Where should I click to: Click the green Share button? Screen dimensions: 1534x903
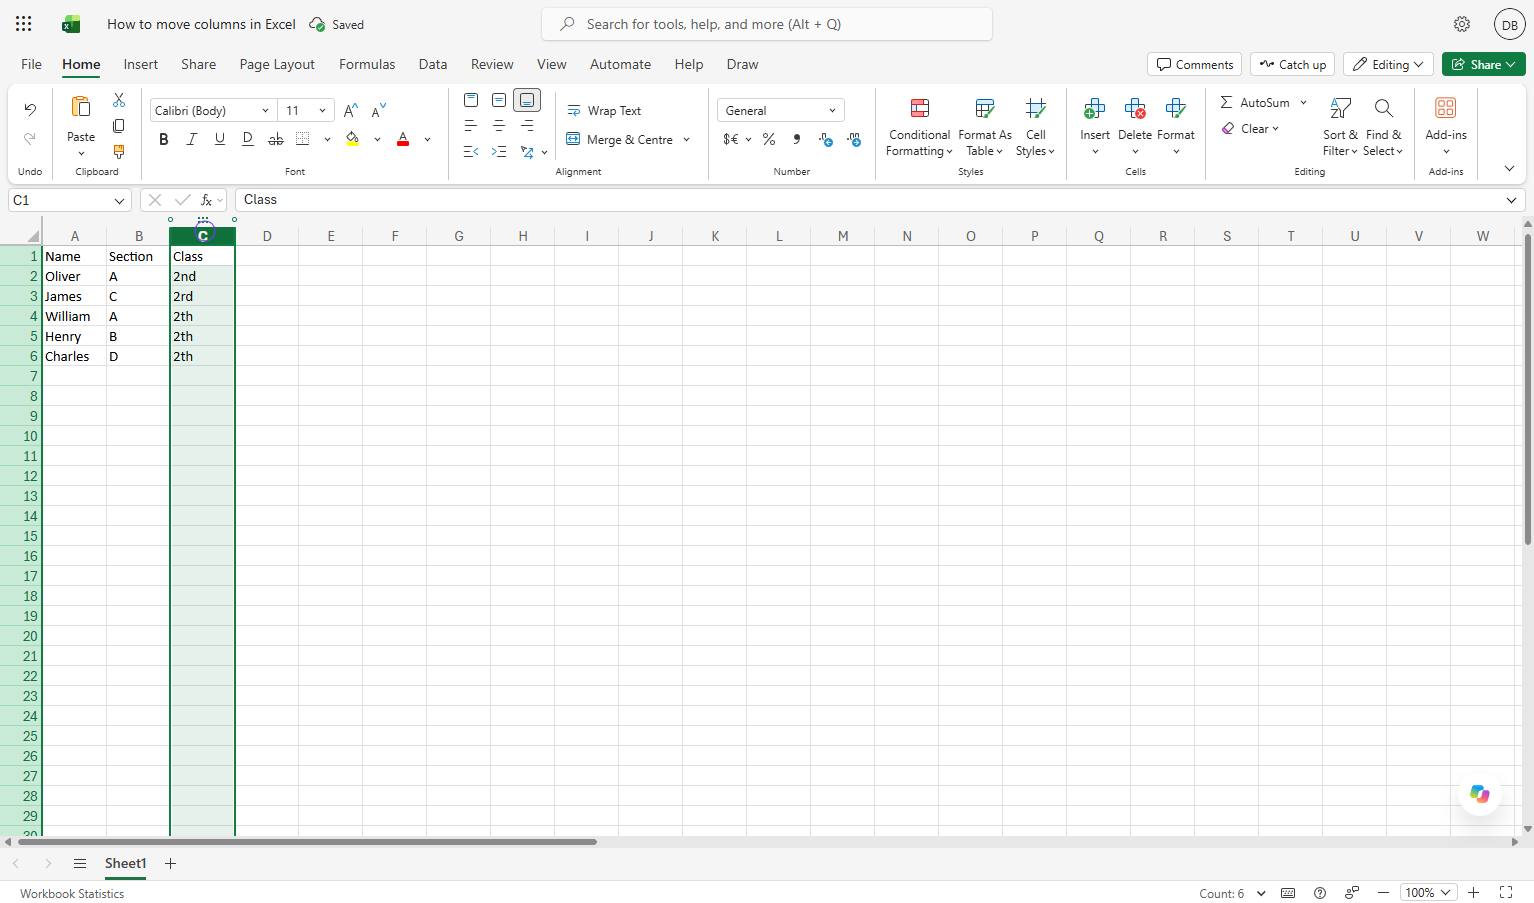click(1485, 64)
